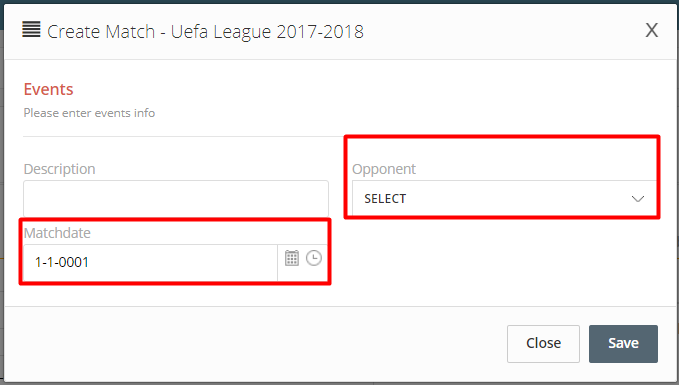Click the Matchdate field showing 1-1-0001
Image resolution: width=679 pixels, height=385 pixels.
150,262
